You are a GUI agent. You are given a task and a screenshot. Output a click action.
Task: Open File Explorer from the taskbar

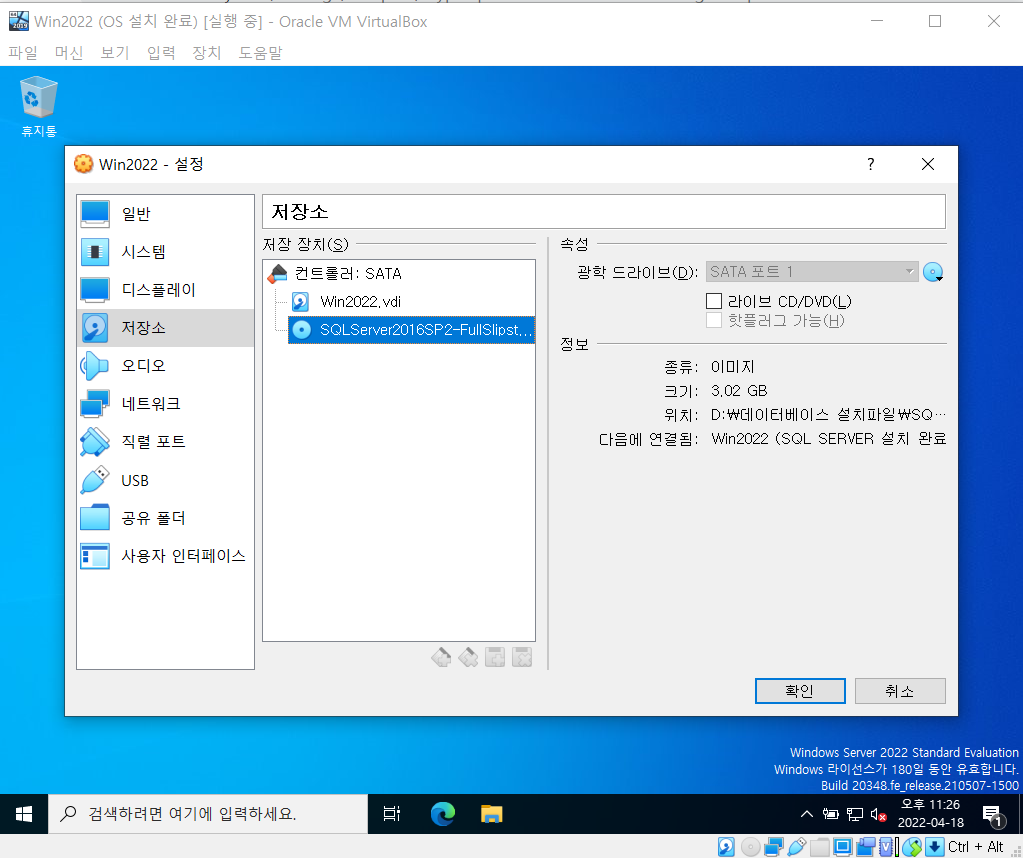pyautogui.click(x=491, y=814)
